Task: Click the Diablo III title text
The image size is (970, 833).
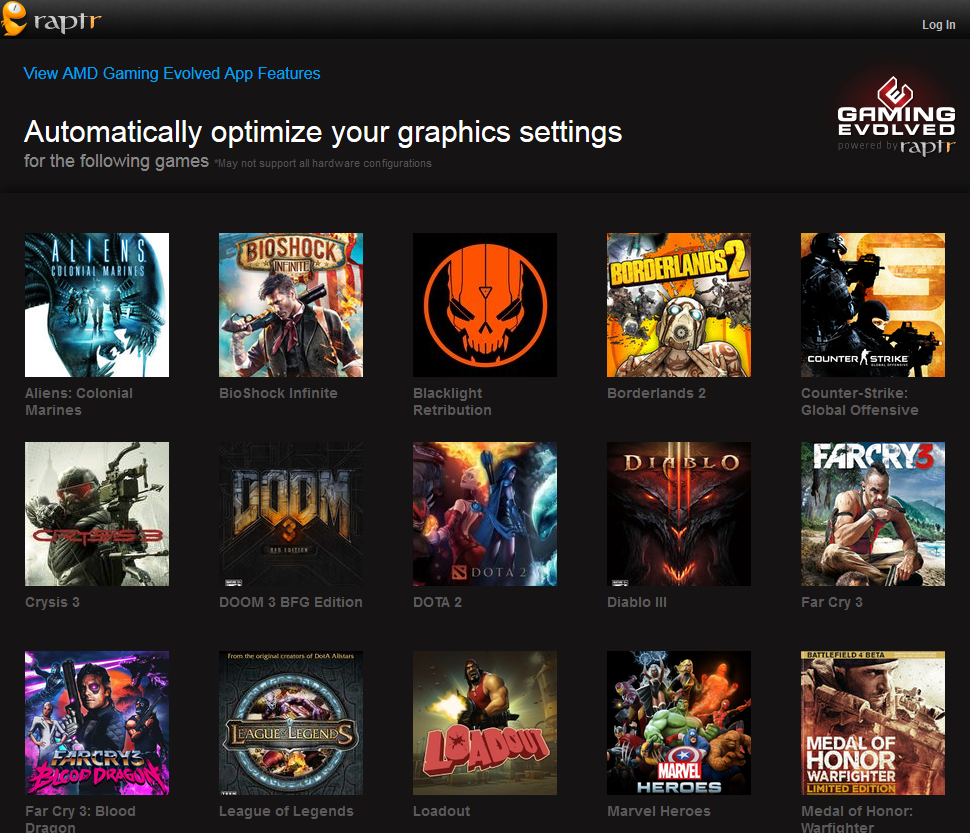Action: coord(637,602)
